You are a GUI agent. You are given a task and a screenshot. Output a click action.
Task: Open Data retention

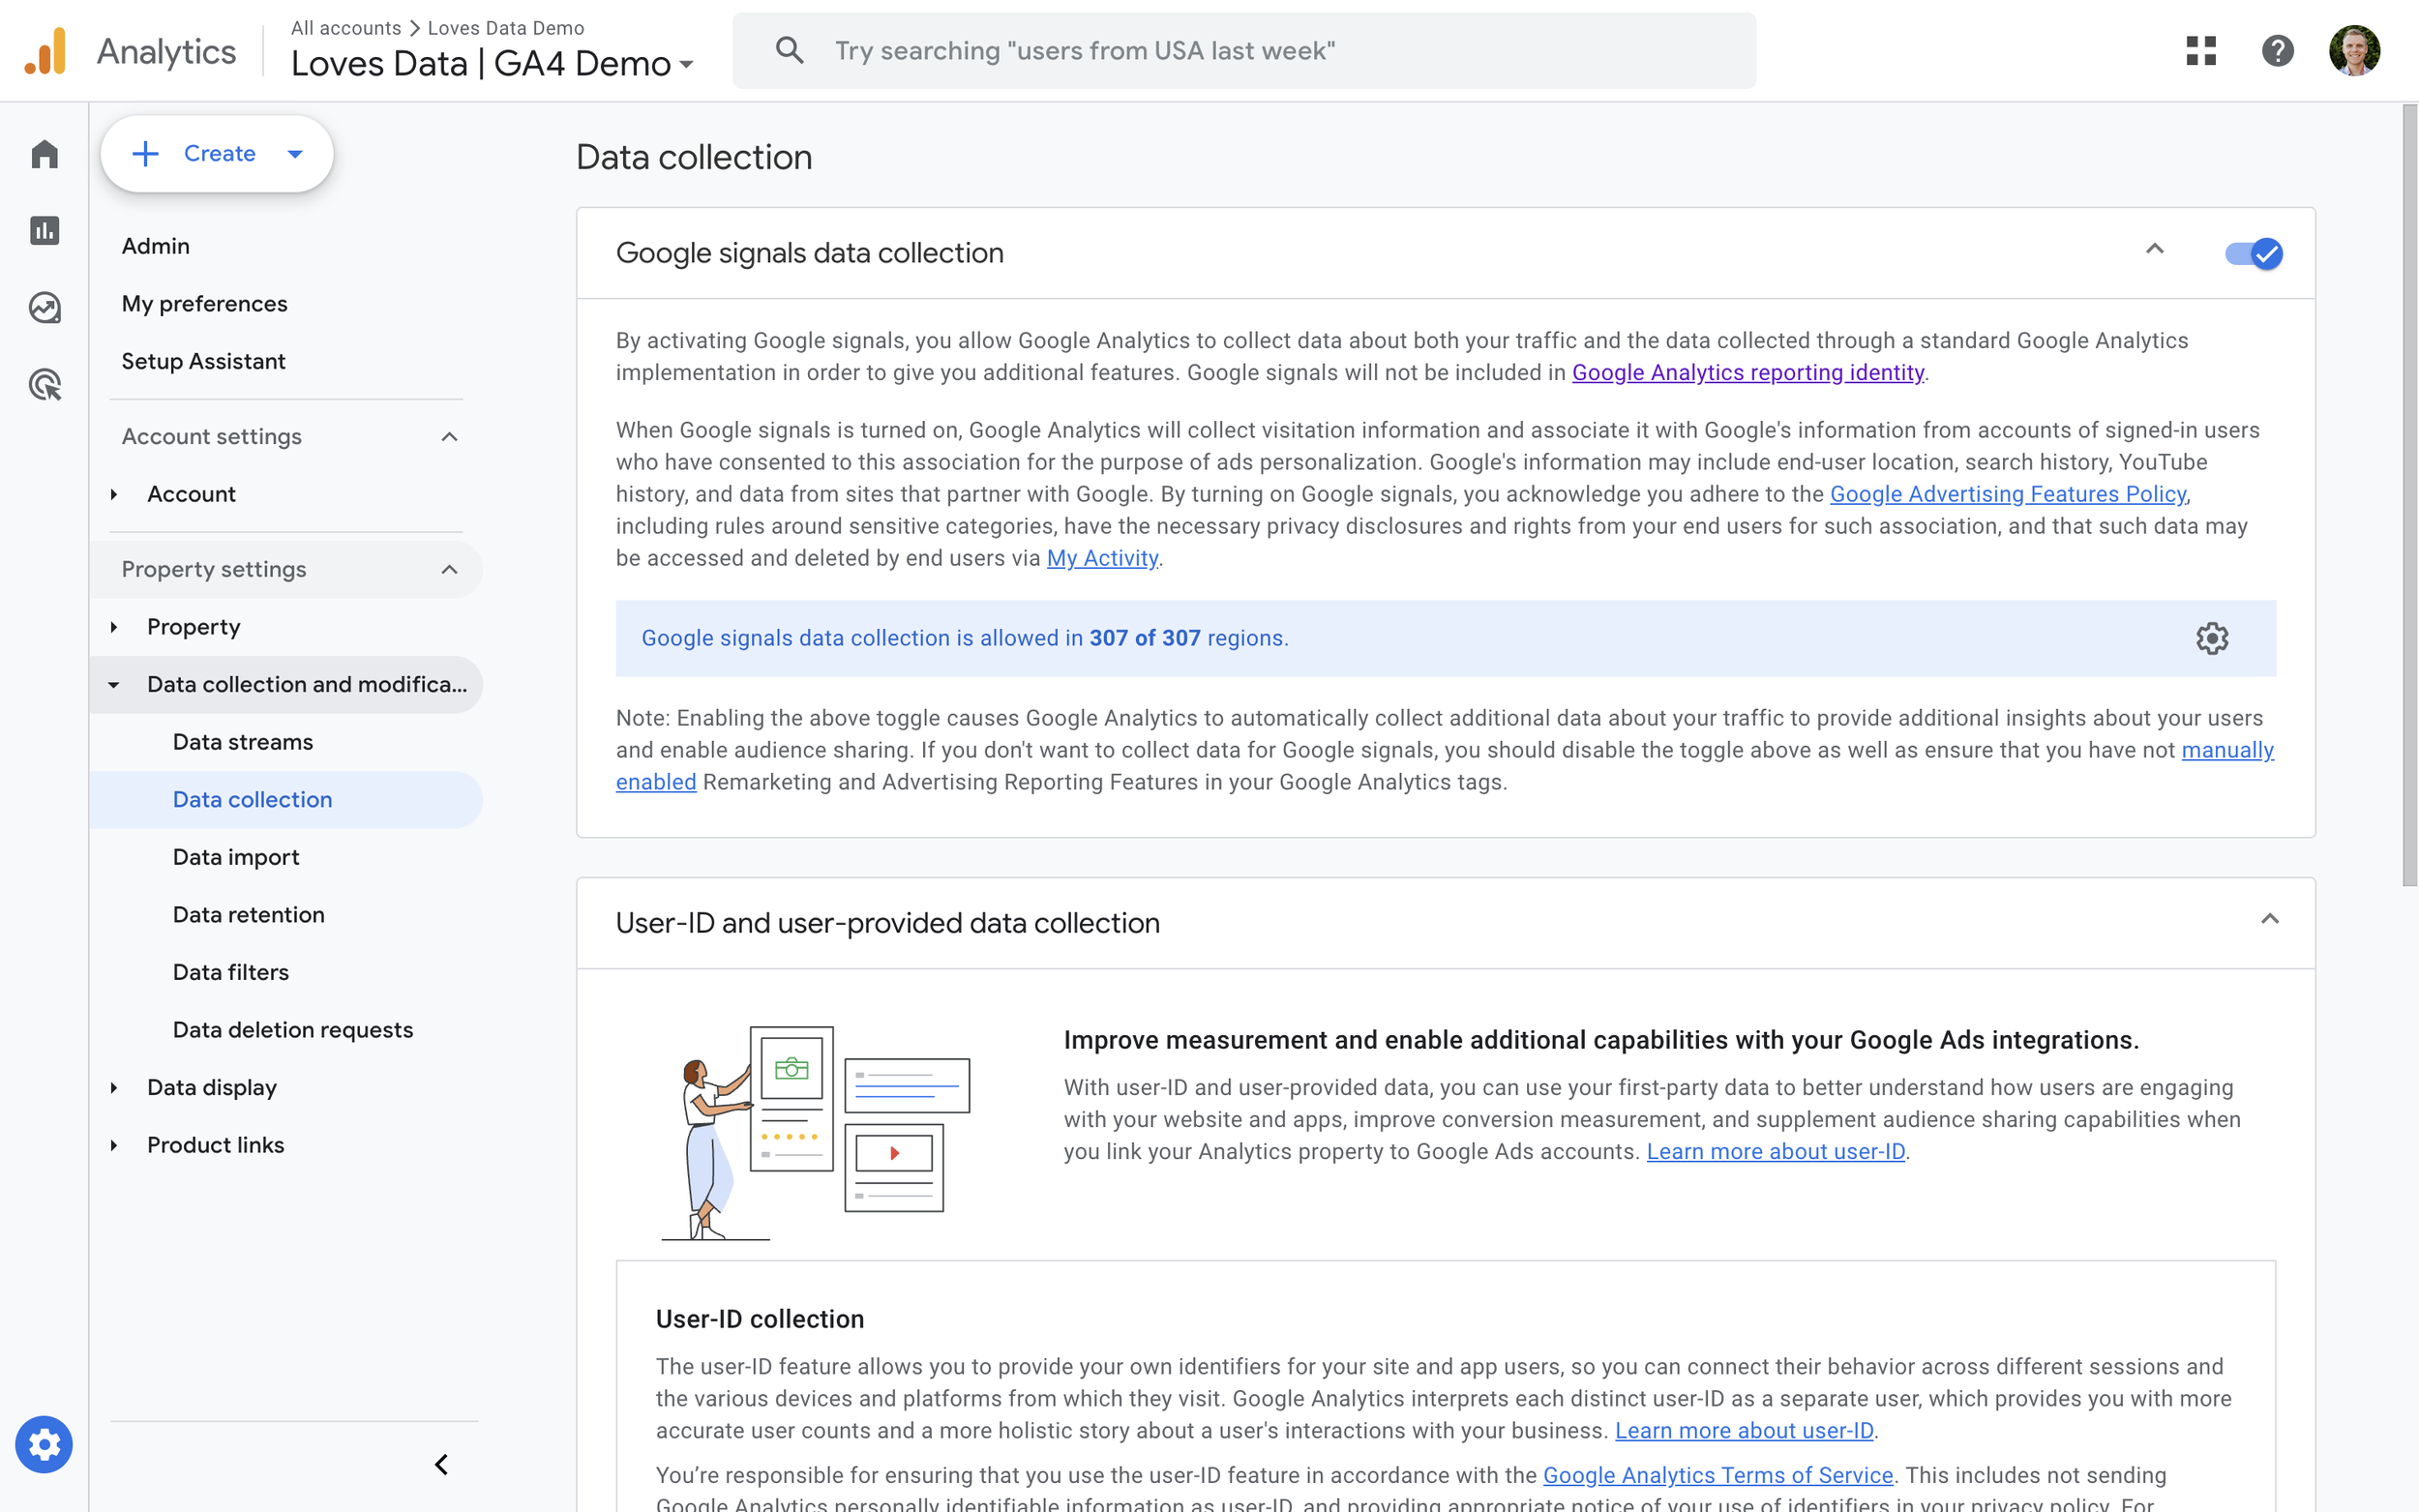(x=249, y=915)
